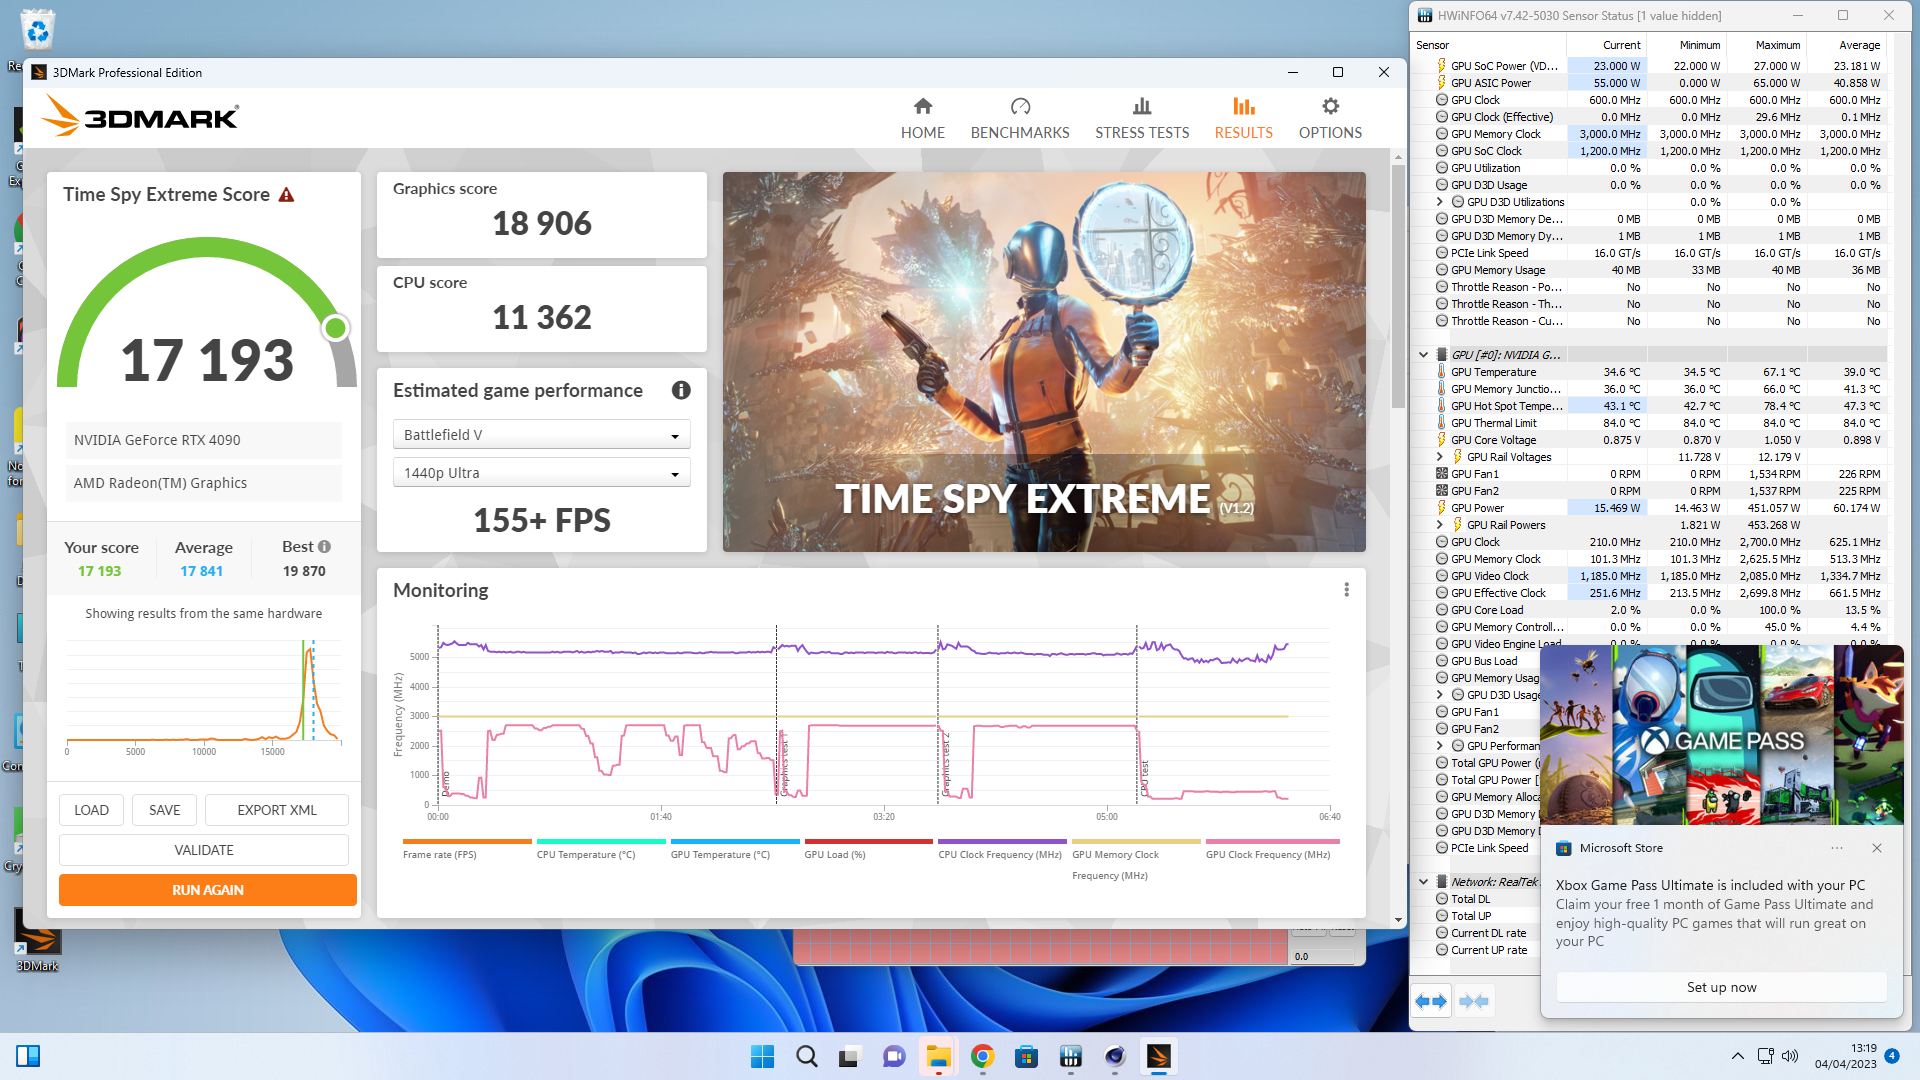Open the 3DMark icon in the taskbar
Screen dimensions: 1920x1080
(x=1158, y=1056)
